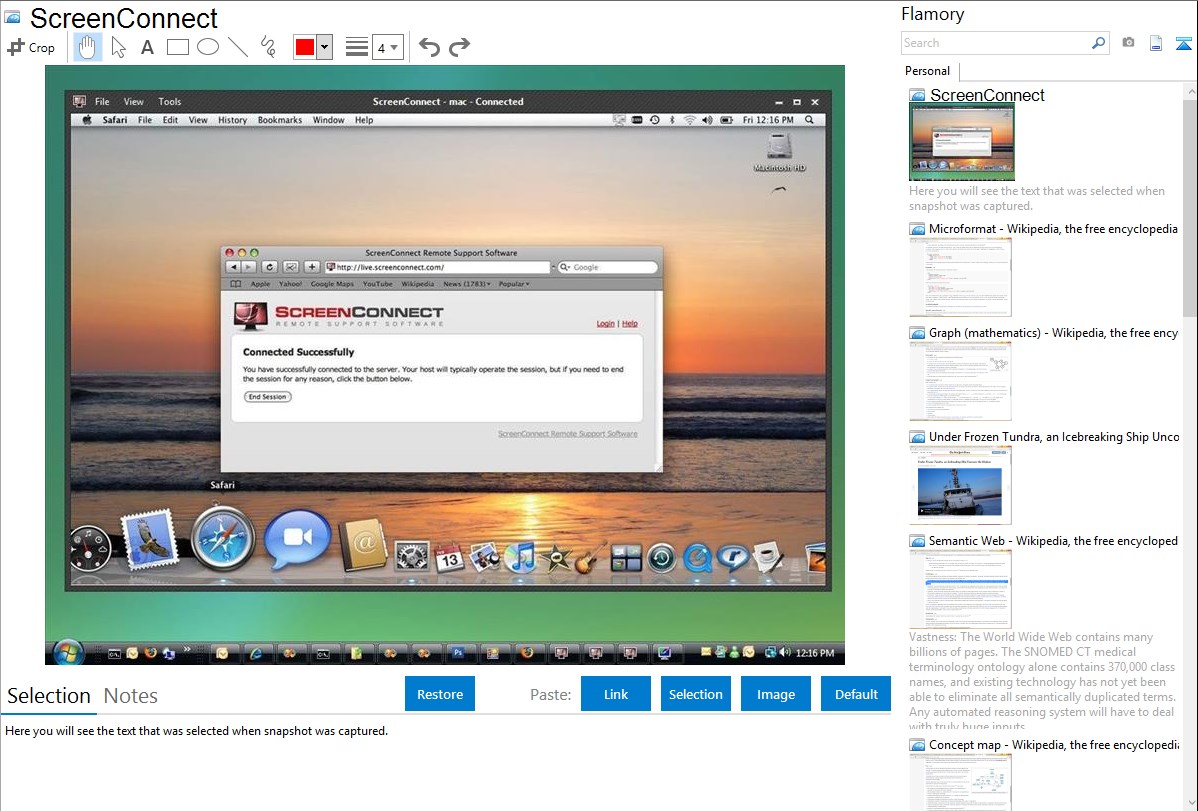1198x811 pixels.
Task: Click the Safari reload button
Action: pos(269,268)
